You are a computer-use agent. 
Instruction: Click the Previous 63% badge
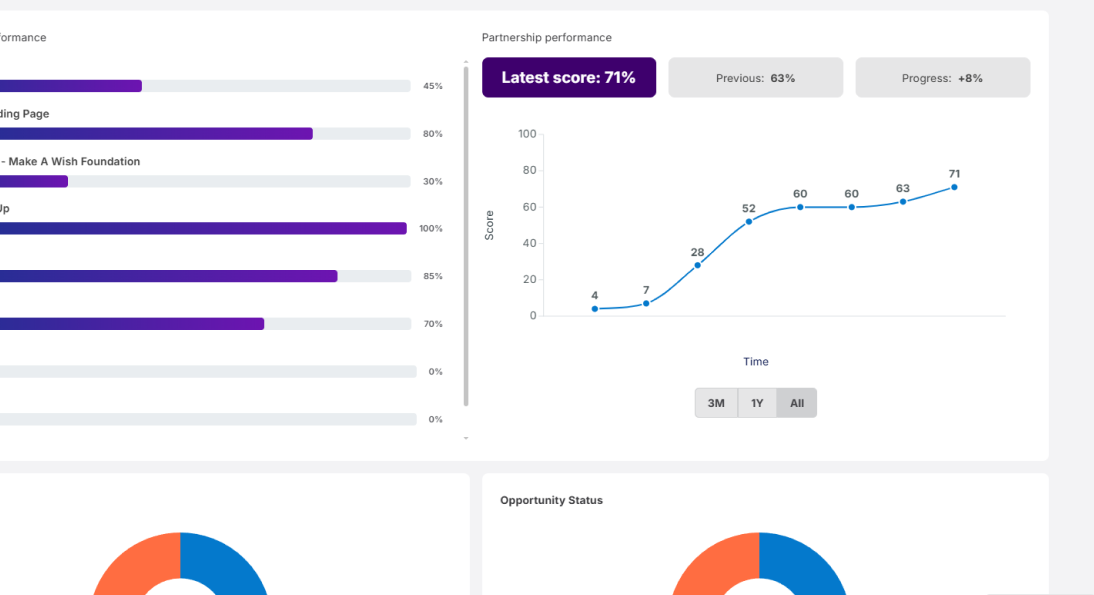(755, 77)
